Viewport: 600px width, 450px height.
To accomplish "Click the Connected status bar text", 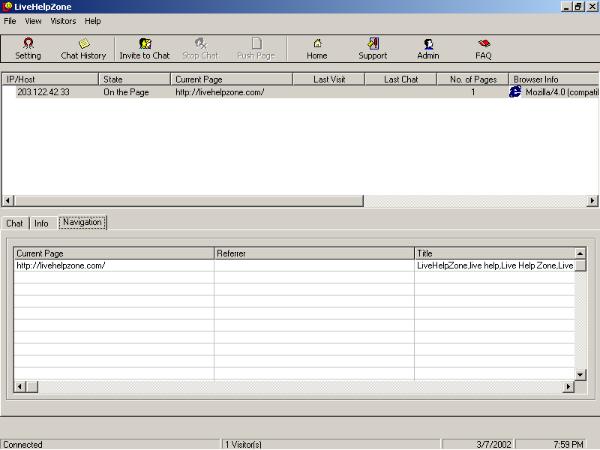I will pos(23,444).
